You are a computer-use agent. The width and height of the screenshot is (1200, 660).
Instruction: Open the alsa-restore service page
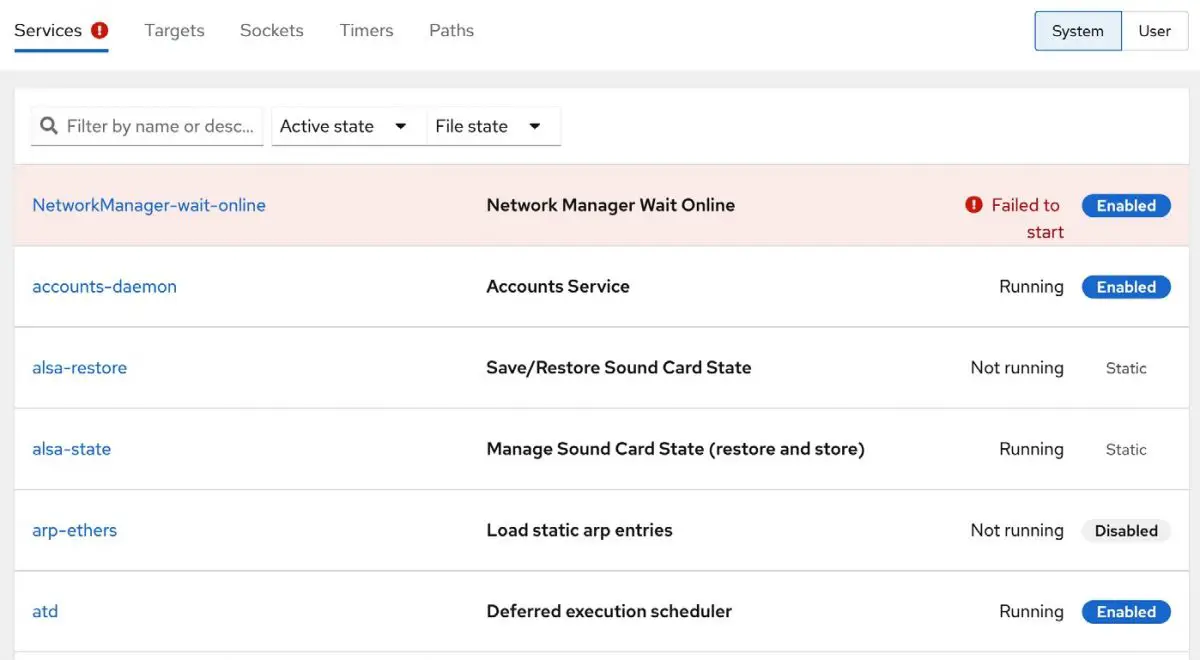point(79,367)
